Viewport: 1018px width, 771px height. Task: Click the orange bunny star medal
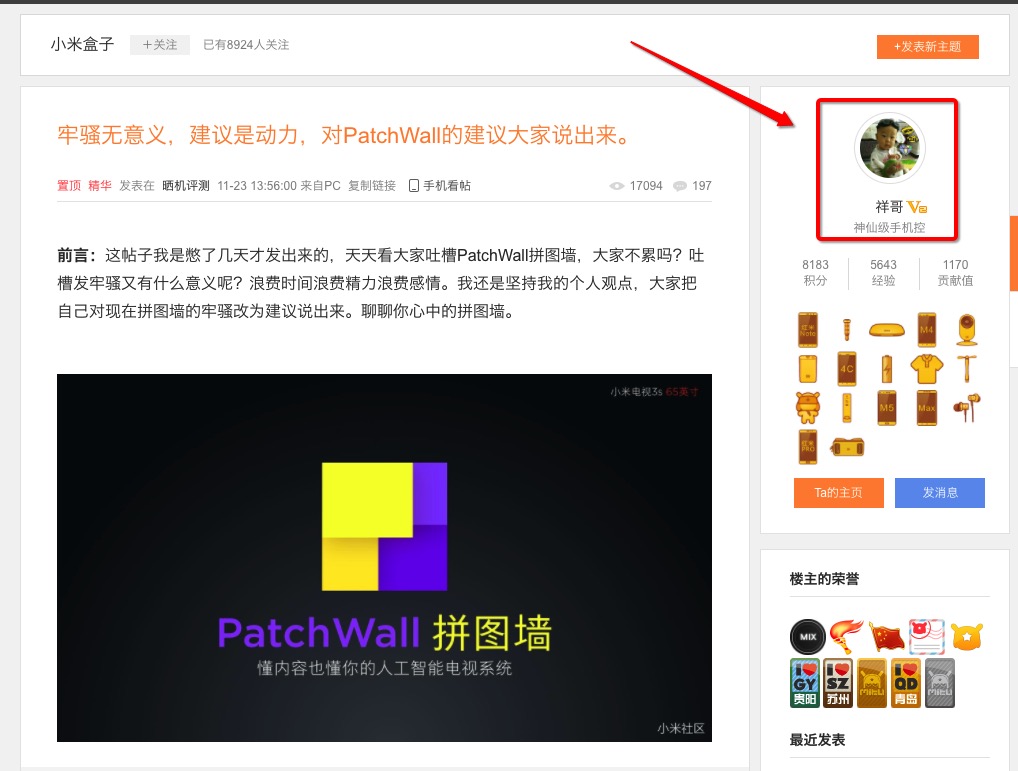(x=967, y=636)
